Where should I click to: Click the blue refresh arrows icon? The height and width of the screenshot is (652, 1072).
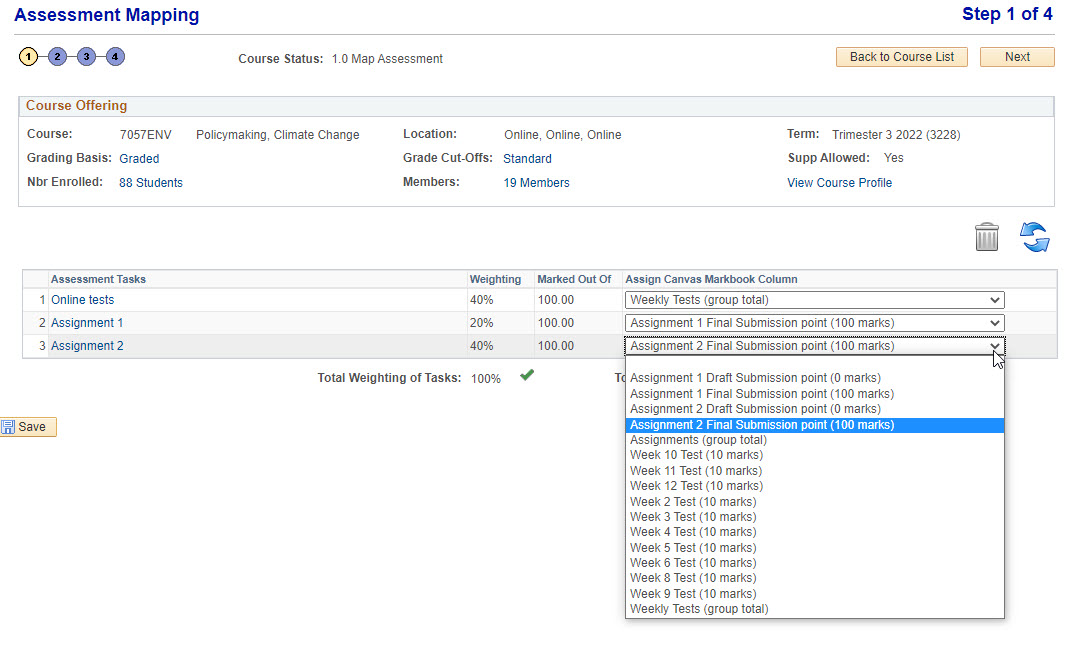[1034, 237]
